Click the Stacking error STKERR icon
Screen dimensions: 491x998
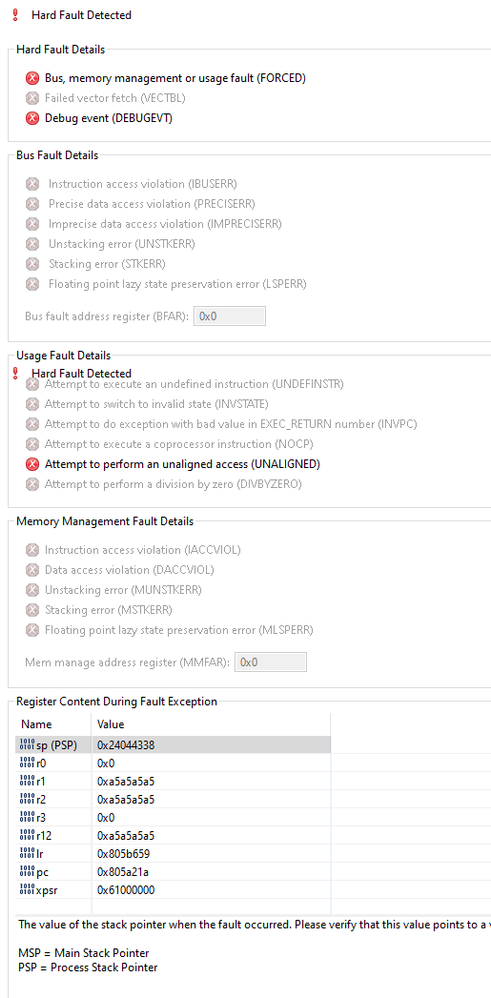32,264
